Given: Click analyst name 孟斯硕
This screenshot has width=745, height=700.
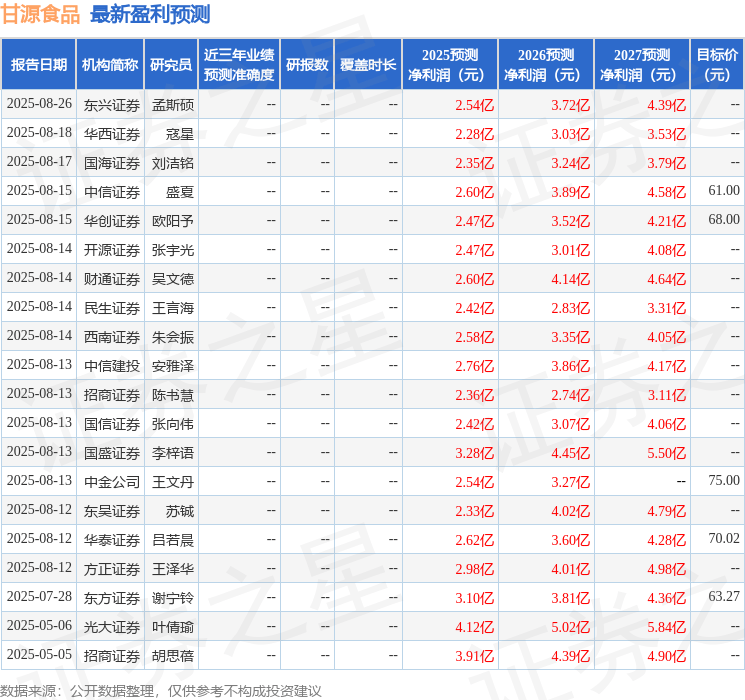Looking at the screenshot, I should click(173, 105).
